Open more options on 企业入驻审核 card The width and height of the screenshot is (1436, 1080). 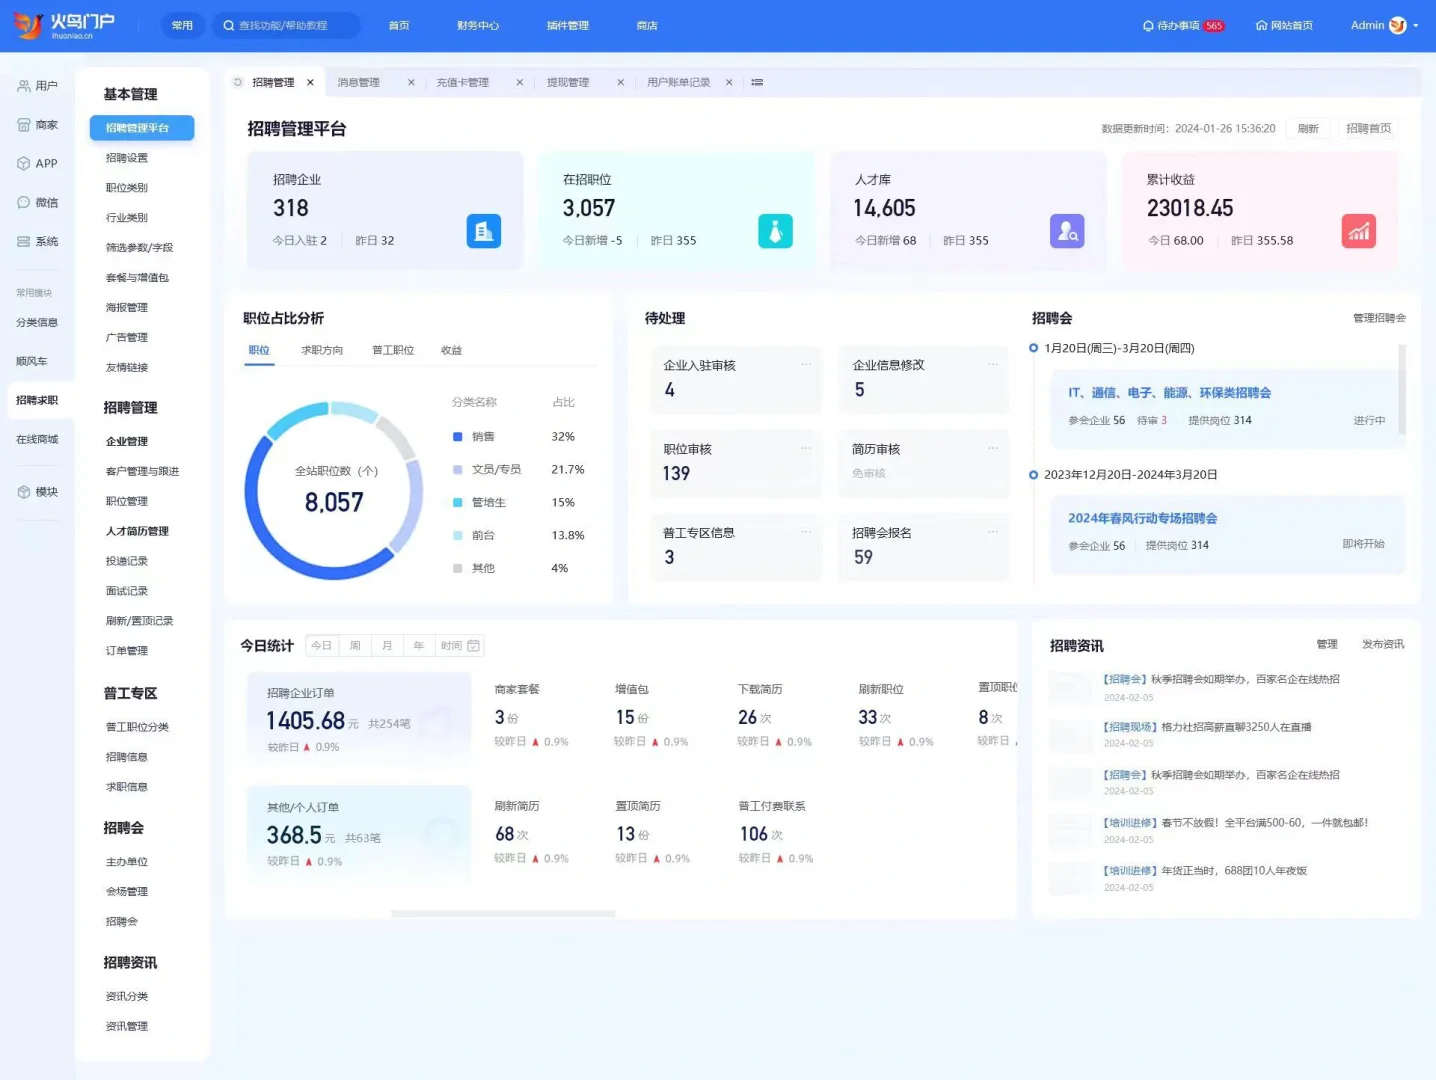point(806,364)
